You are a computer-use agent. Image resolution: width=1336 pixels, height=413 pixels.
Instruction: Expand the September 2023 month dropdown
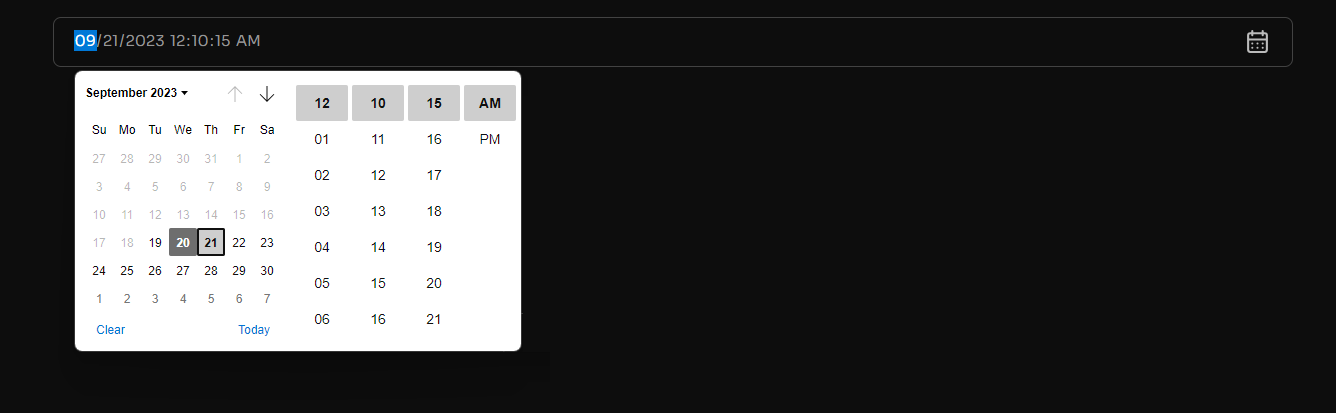pos(137,93)
